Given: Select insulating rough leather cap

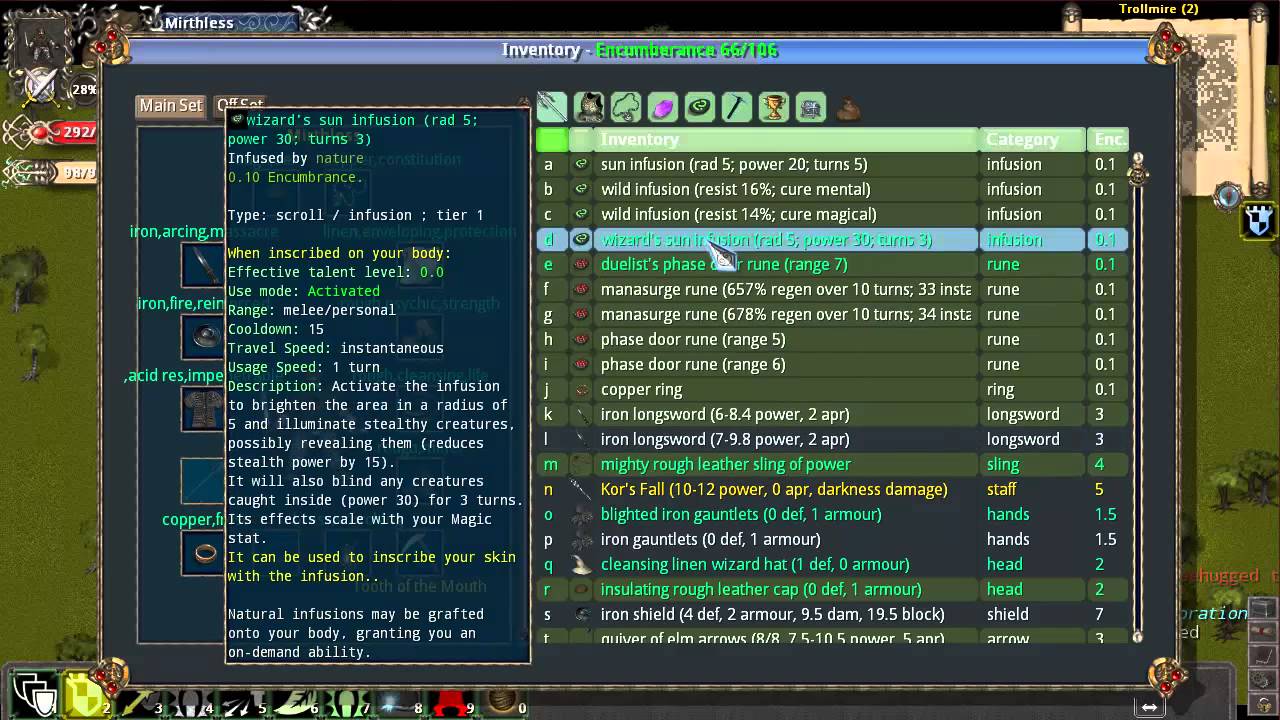Looking at the screenshot, I should pyautogui.click(x=832, y=589).
